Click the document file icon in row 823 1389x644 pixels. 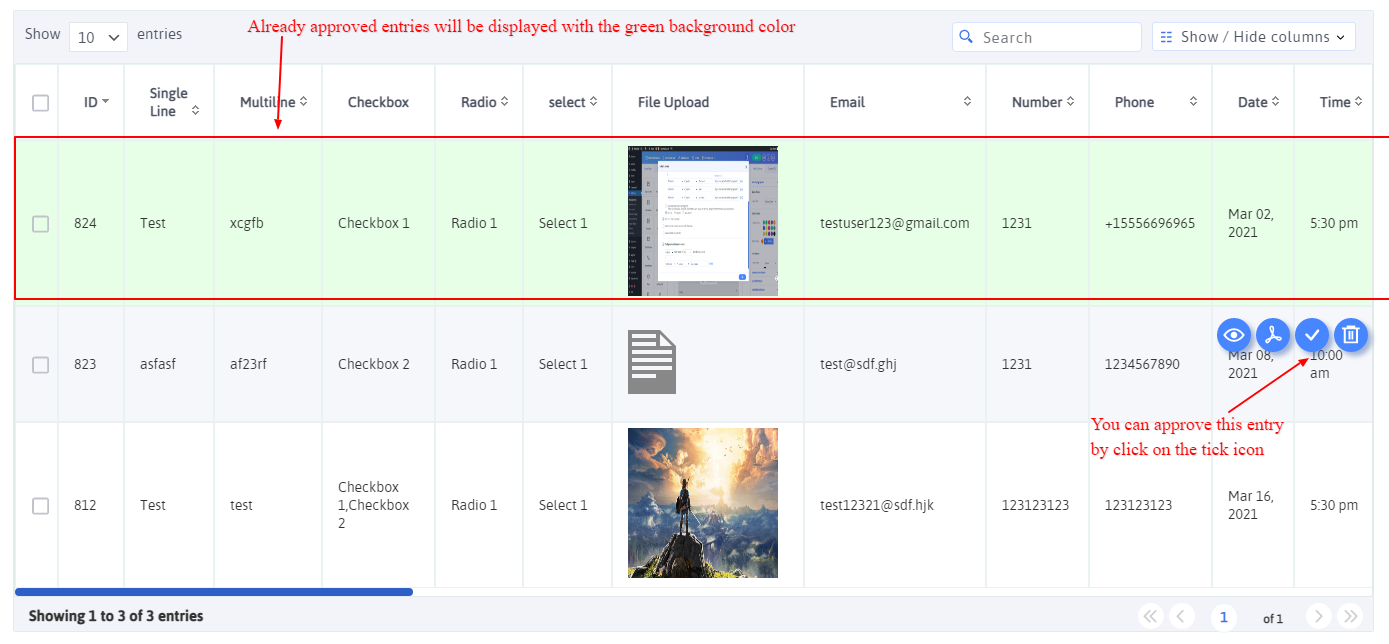(652, 362)
